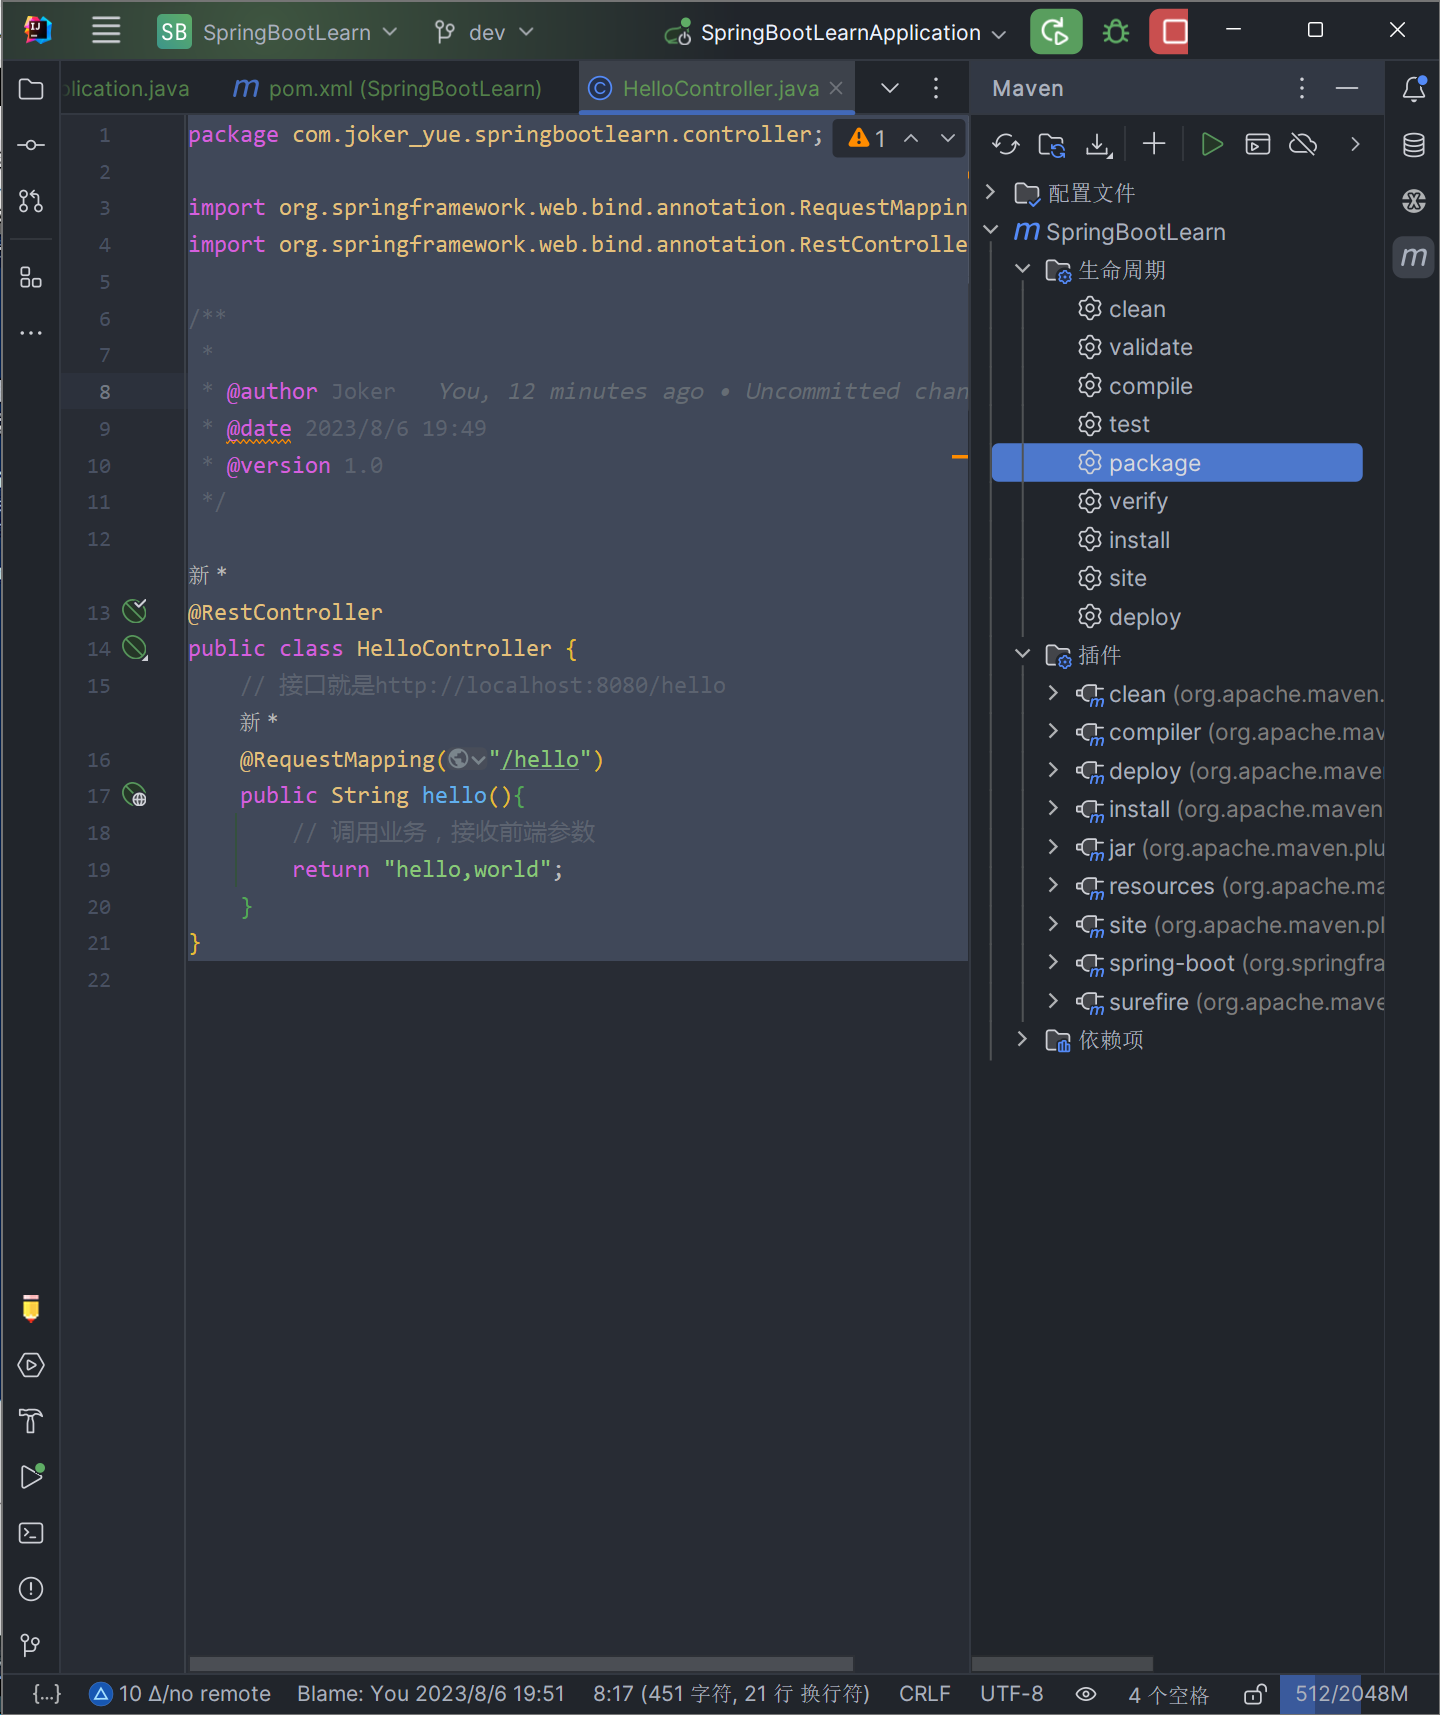Open the Terminal tool window
1440x1715 pixels.
pyautogui.click(x=31, y=1533)
